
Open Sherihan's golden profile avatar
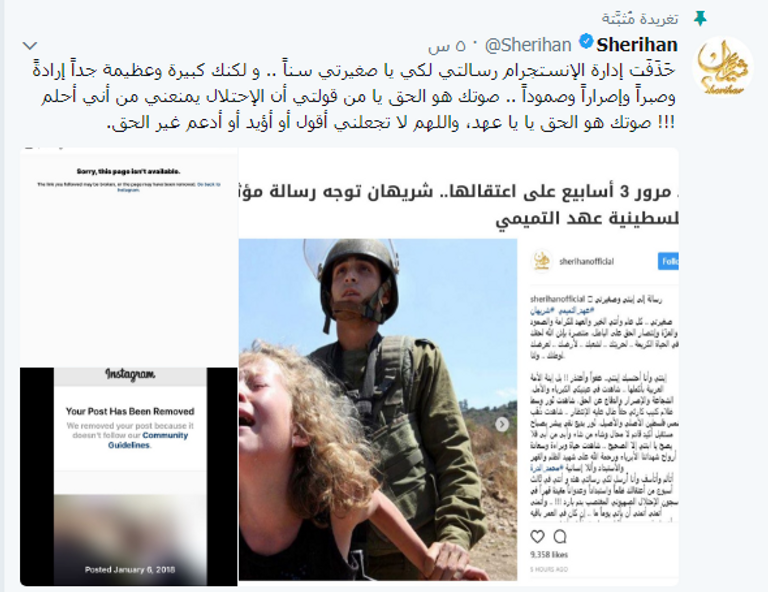coord(722,67)
